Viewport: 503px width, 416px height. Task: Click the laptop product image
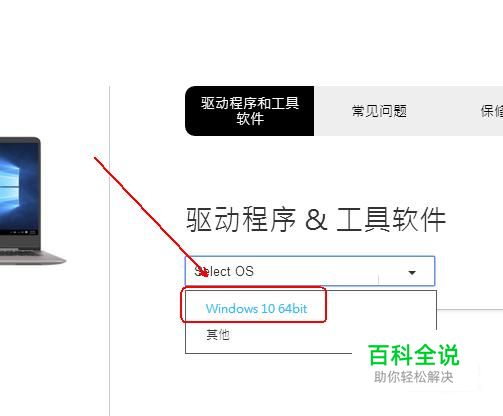30,201
